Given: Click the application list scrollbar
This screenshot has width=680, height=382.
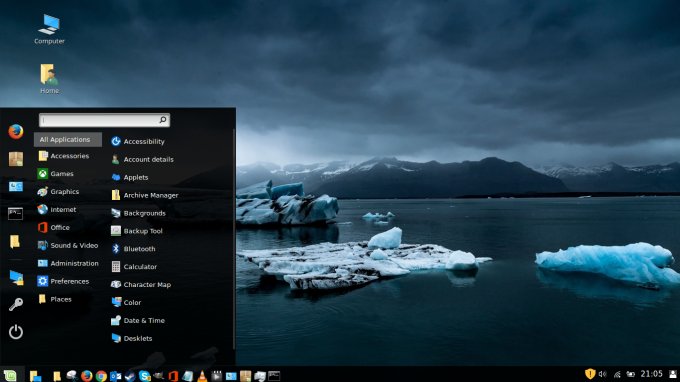Looking at the screenshot, I should [x=234, y=238].
